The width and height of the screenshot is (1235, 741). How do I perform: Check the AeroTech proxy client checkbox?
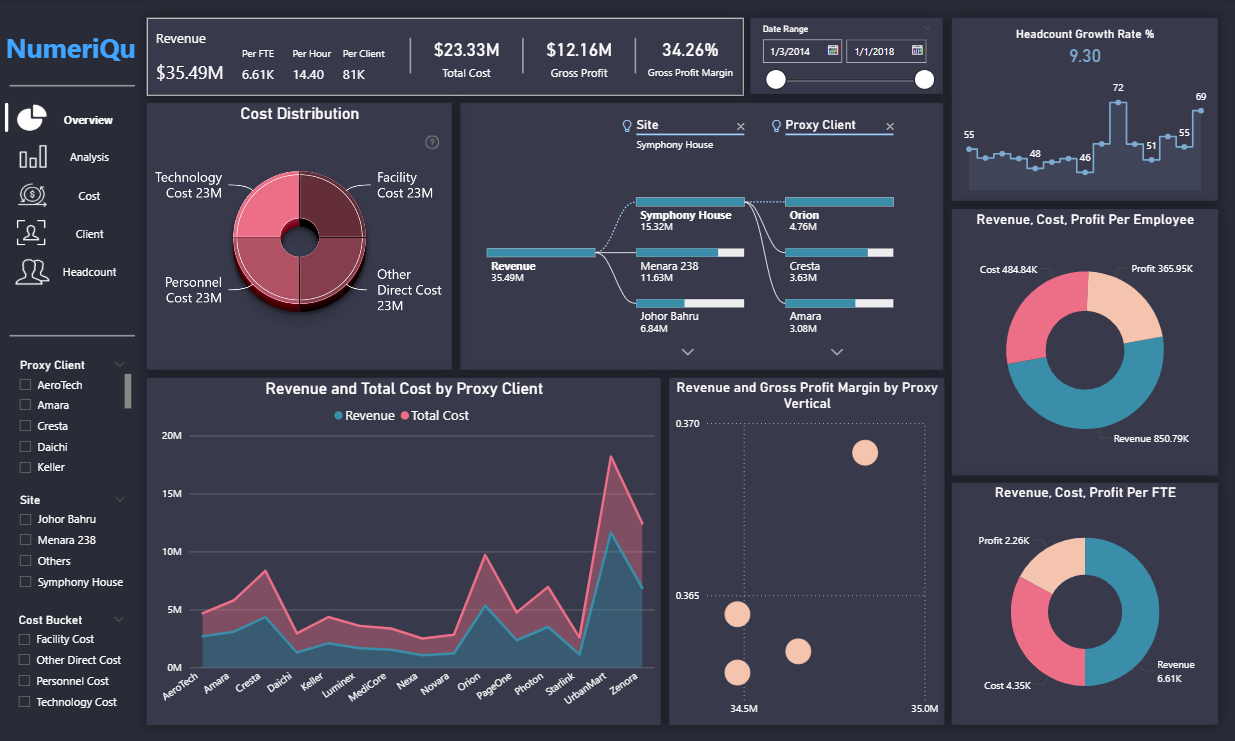coord(25,385)
